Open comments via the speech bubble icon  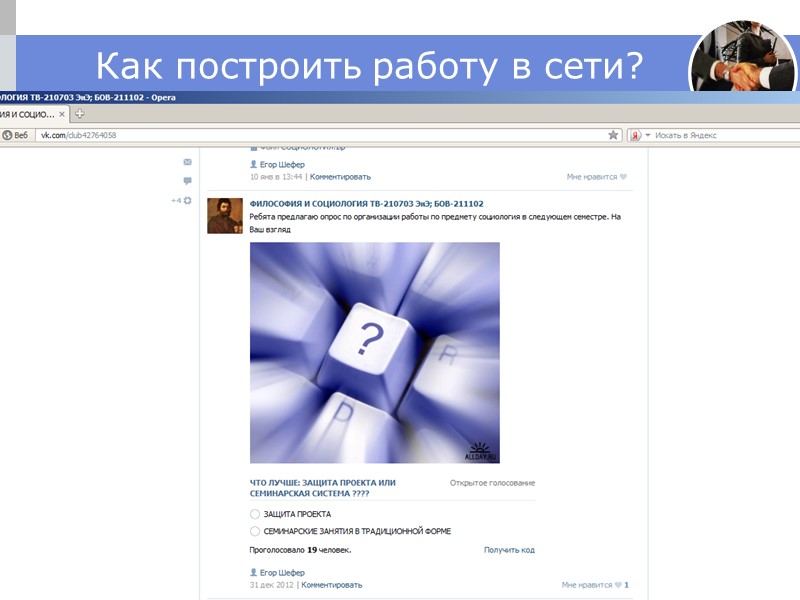(x=187, y=181)
